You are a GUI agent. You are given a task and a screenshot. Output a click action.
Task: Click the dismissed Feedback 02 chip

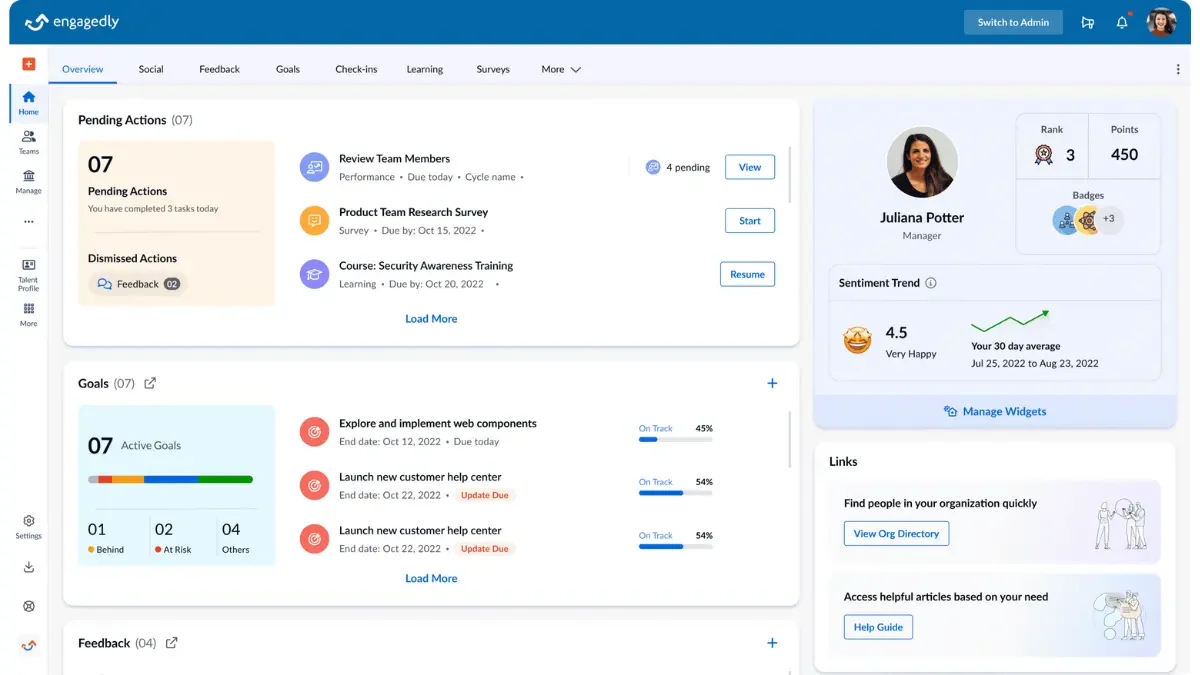coord(138,284)
